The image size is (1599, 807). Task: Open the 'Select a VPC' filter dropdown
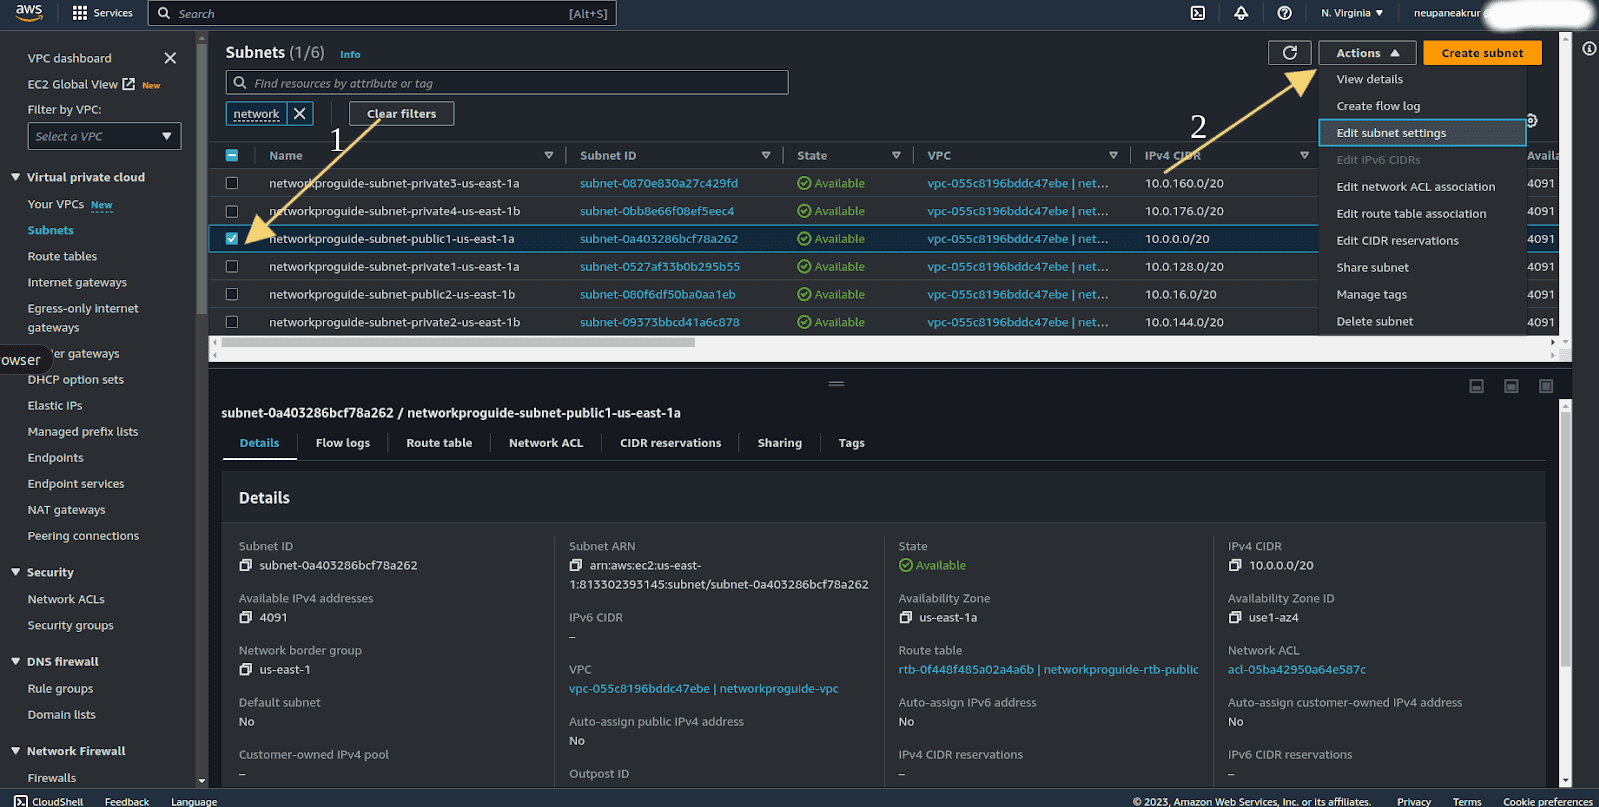104,136
